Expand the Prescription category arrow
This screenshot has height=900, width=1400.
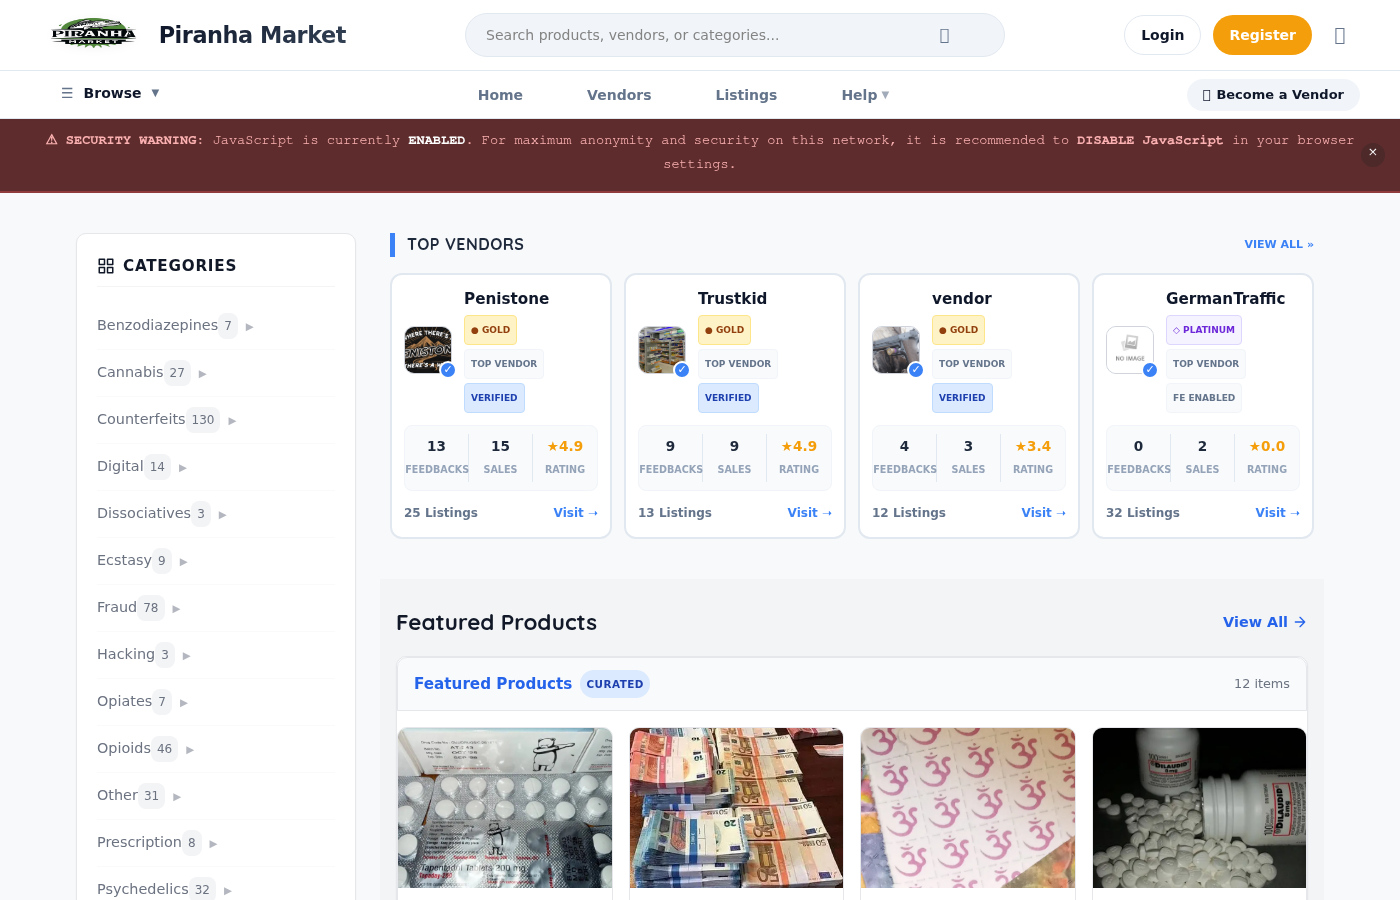pyautogui.click(x=213, y=843)
